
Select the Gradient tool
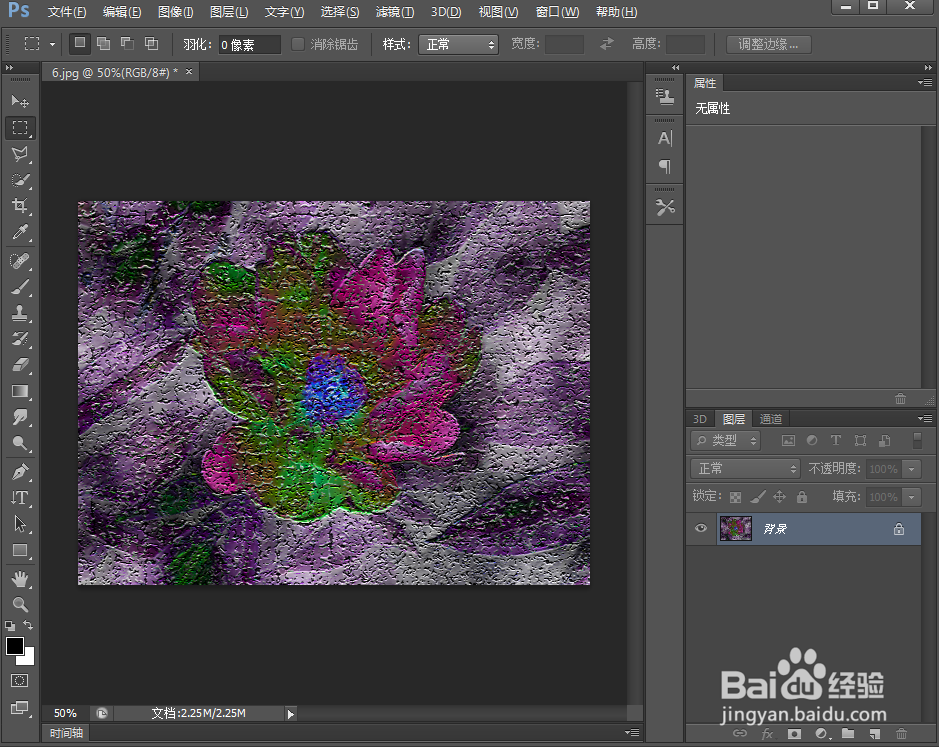tap(20, 391)
